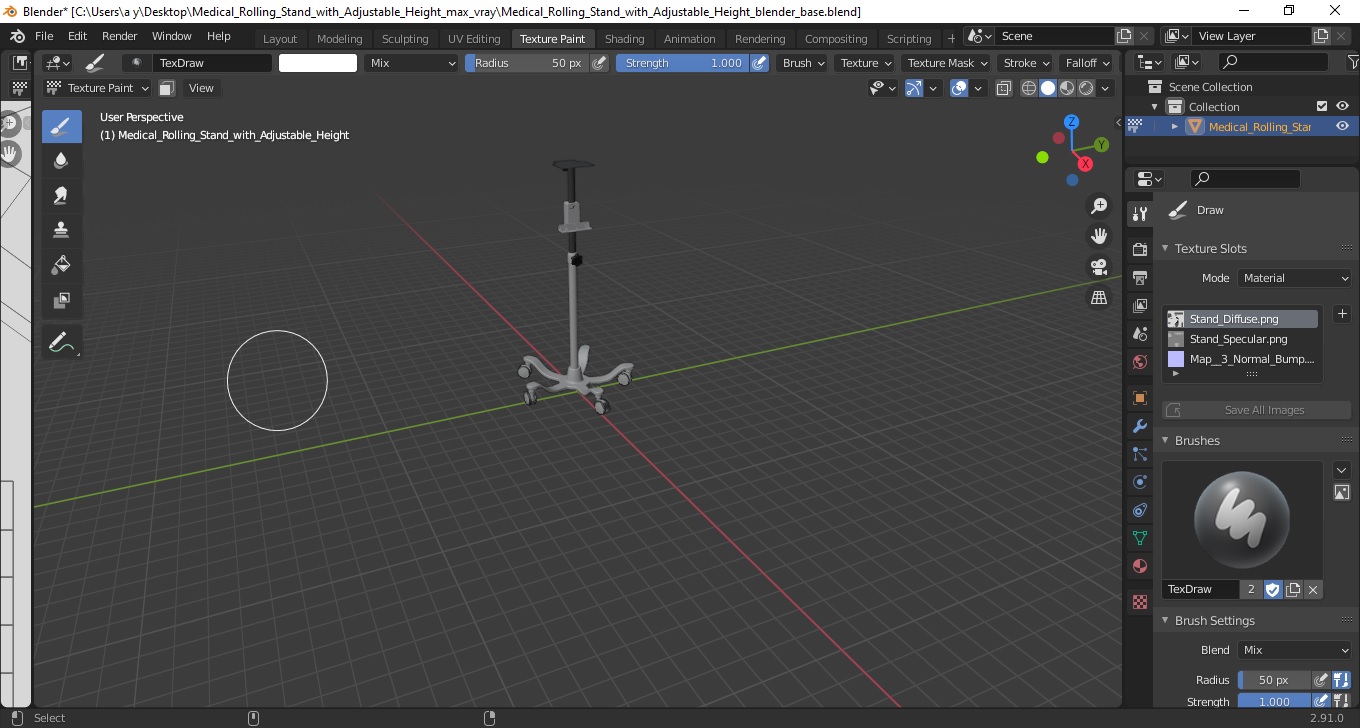
Task: Hide the Collection with its eye icon
Action: [1342, 106]
